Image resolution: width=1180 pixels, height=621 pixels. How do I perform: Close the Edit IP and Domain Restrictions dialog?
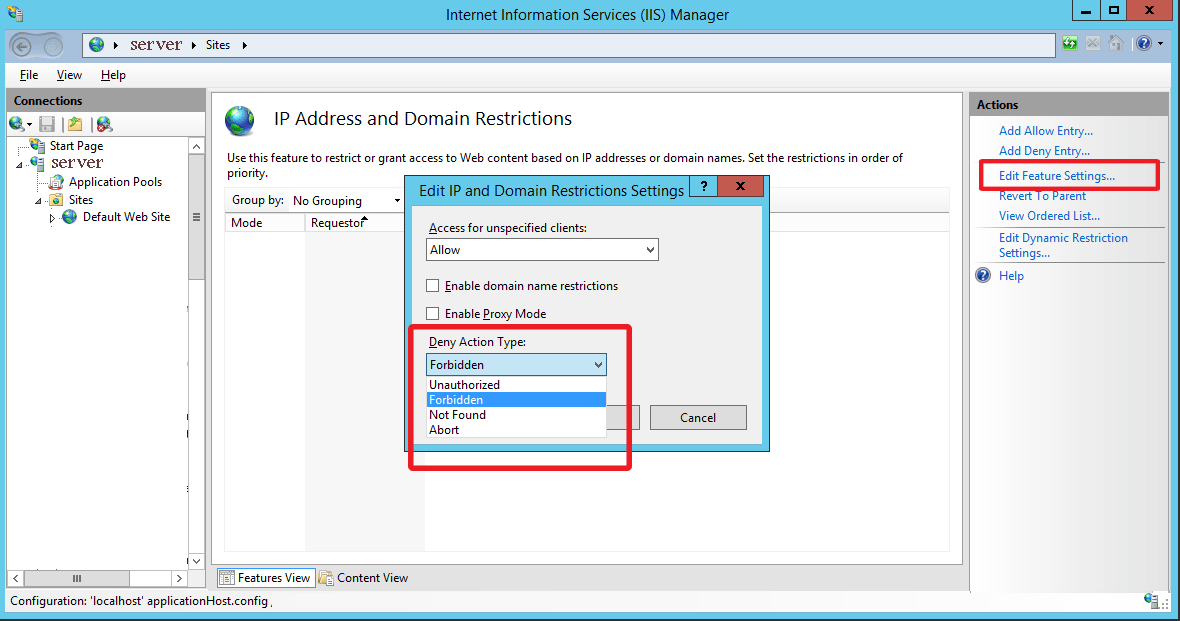pos(741,186)
